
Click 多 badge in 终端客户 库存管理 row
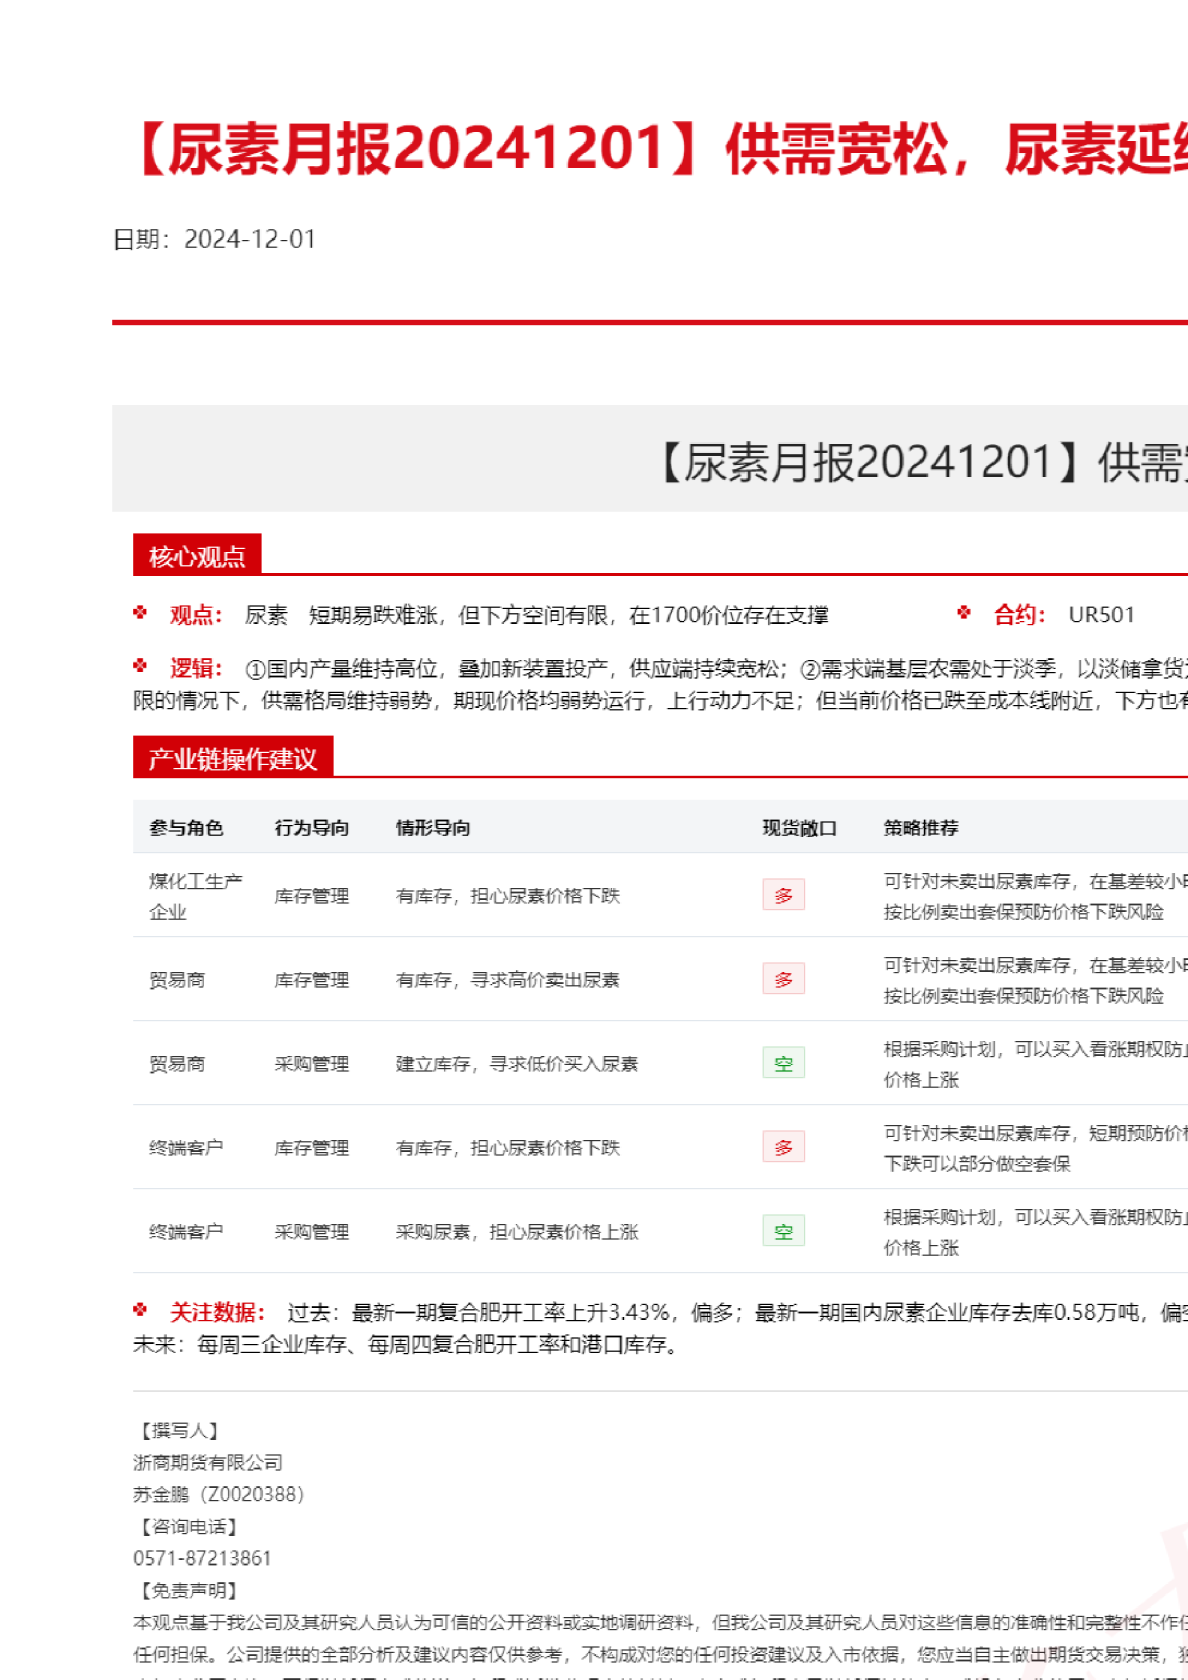(x=783, y=1147)
